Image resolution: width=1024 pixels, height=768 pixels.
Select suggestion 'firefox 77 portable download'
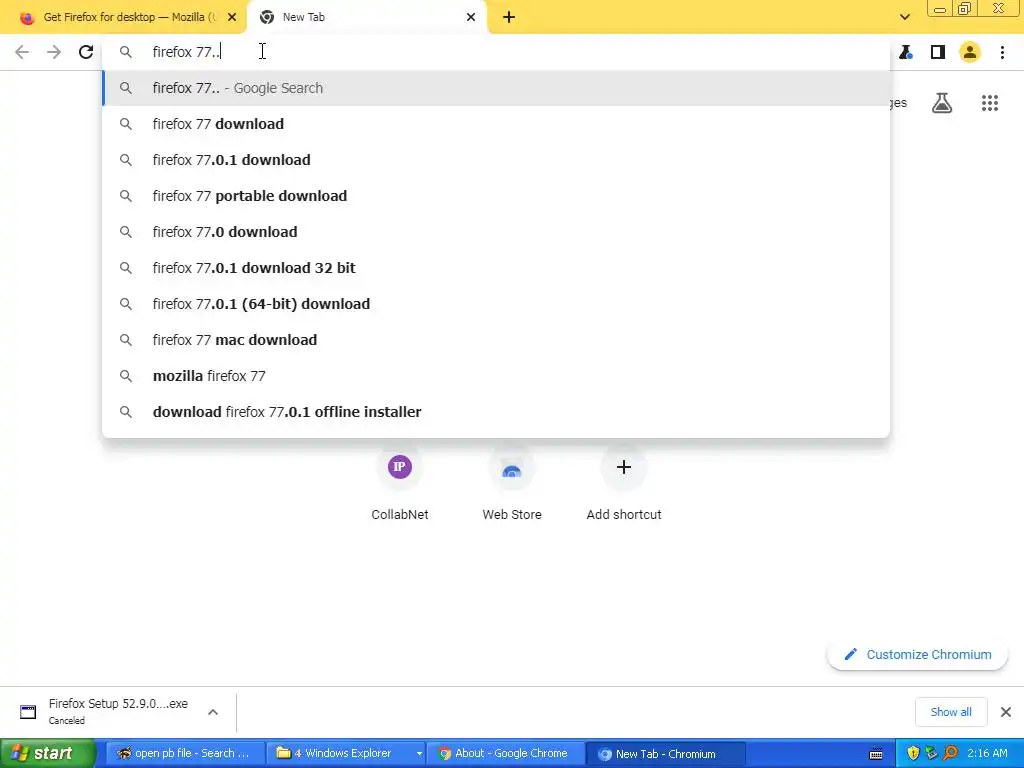(496, 196)
